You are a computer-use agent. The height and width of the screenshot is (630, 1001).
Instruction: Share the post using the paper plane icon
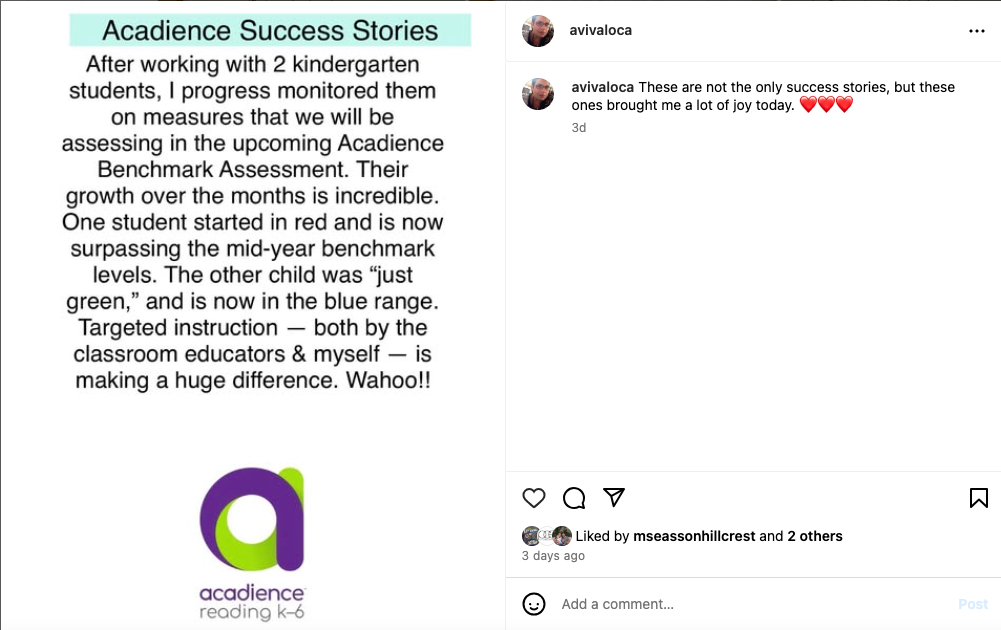coord(613,497)
